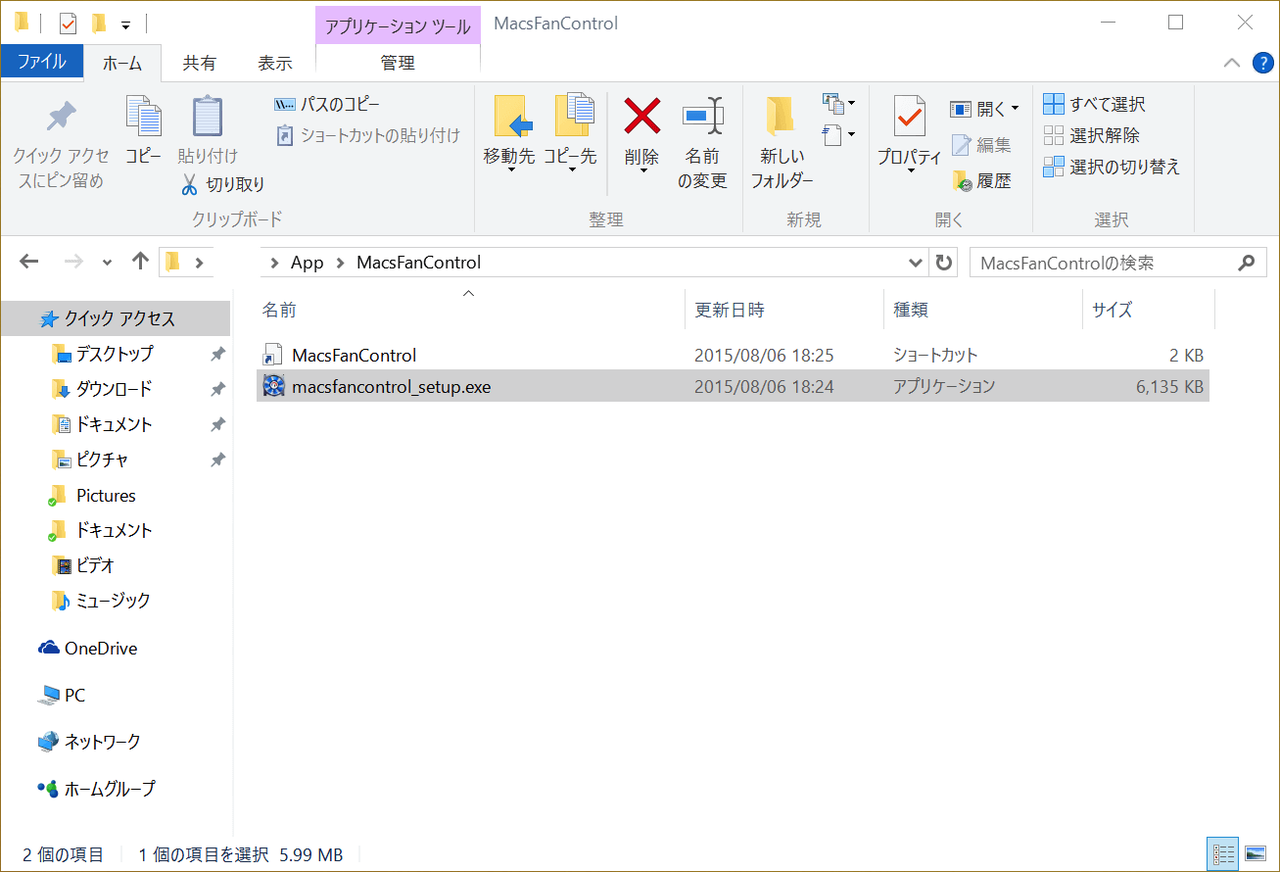Viewport: 1280px width, 872px height.
Task: Click macsfancontrol_setup.exe fan icon
Action: (273, 386)
